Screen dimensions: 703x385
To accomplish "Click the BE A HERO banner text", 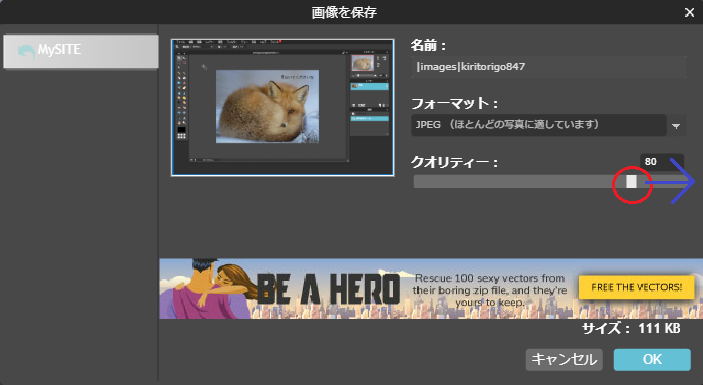I will click(329, 289).
